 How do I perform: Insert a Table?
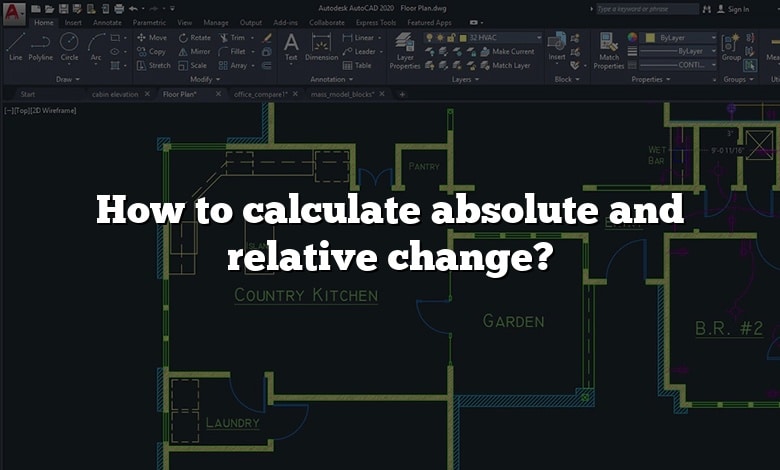point(357,65)
